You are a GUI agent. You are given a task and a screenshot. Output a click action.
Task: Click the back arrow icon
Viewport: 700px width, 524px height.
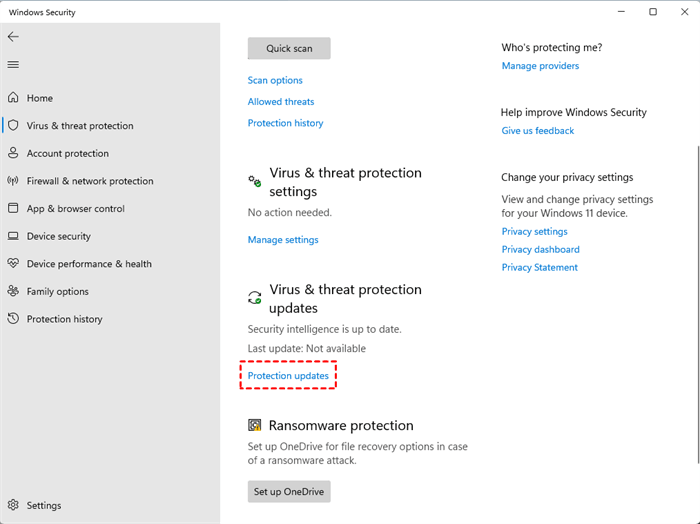click(13, 36)
